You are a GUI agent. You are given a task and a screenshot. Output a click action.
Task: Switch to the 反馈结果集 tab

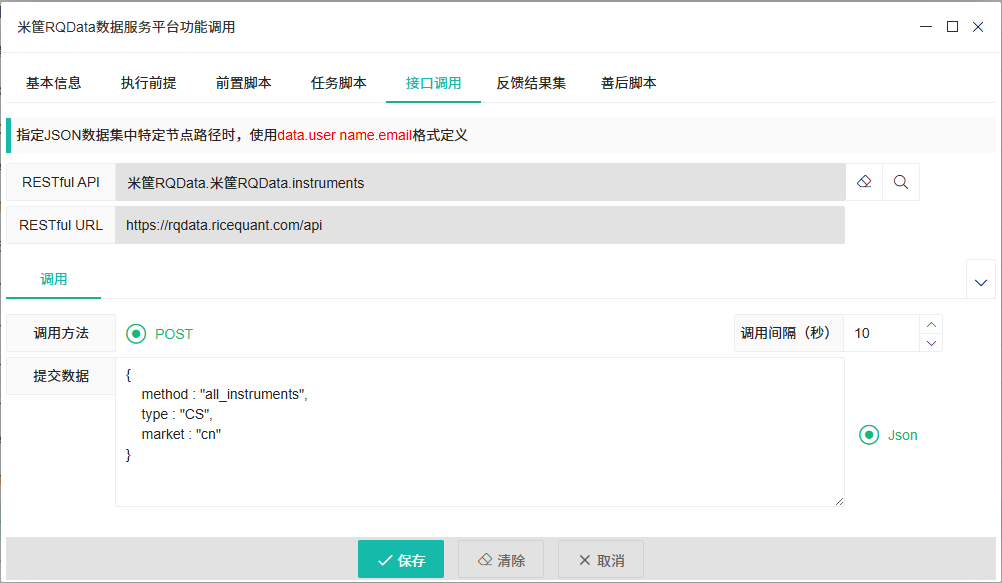click(530, 84)
